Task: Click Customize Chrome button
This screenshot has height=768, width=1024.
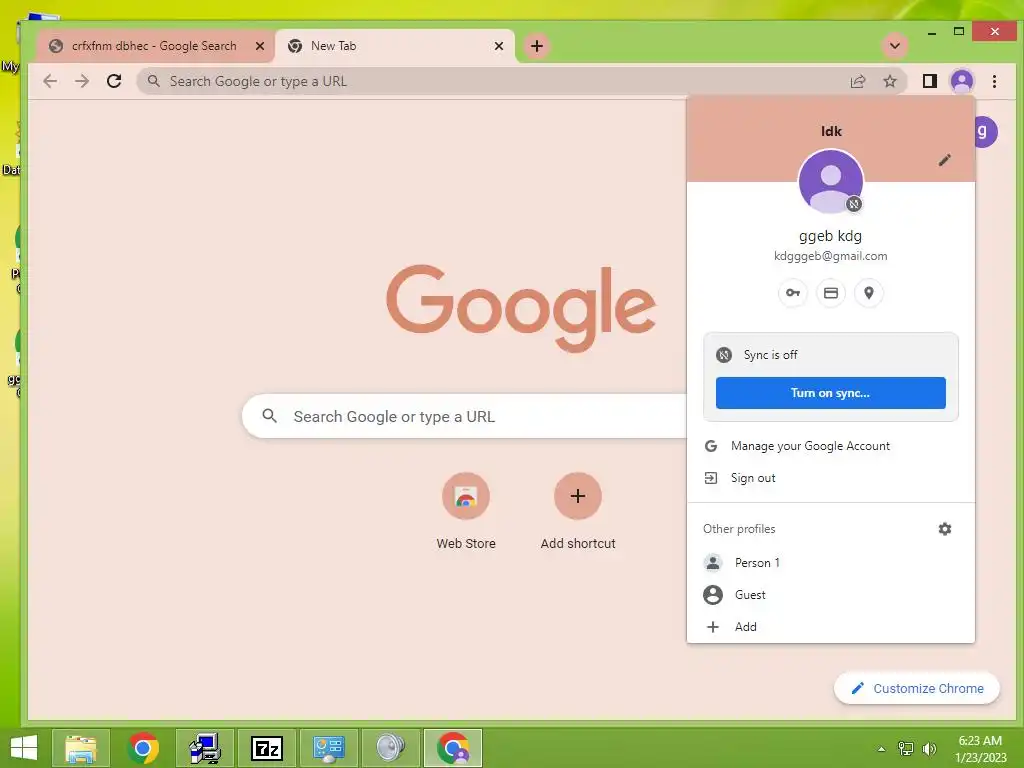Action: tap(917, 688)
